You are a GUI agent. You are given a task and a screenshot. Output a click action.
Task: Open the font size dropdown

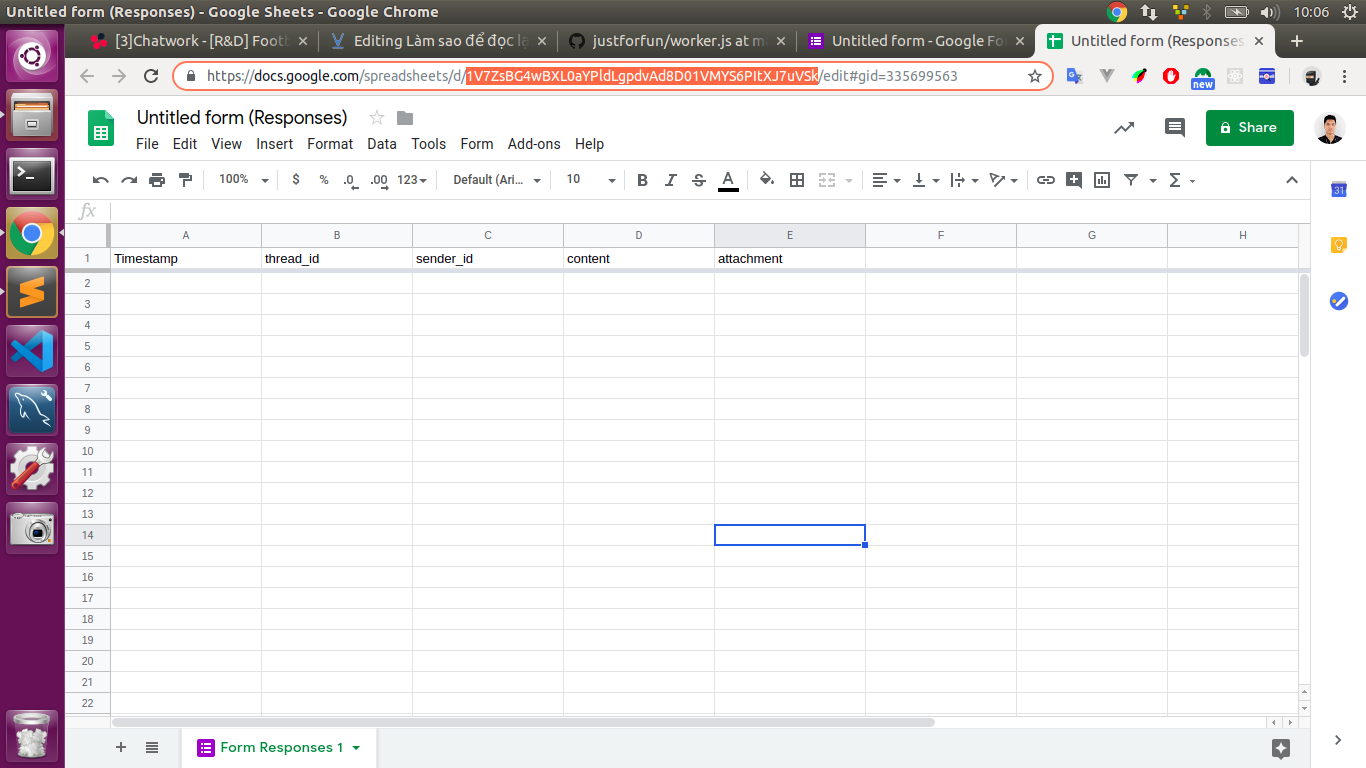click(x=591, y=180)
